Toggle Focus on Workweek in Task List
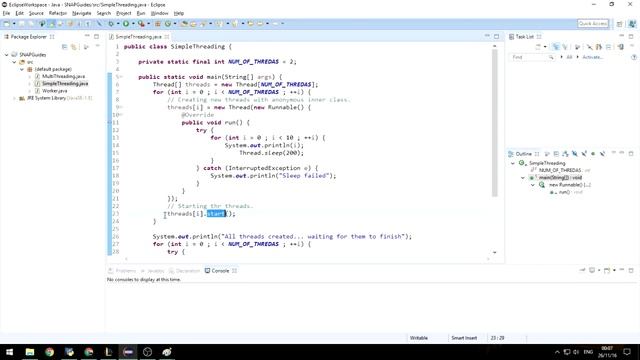The width and height of the screenshot is (640, 360). pyautogui.click(x=577, y=47)
